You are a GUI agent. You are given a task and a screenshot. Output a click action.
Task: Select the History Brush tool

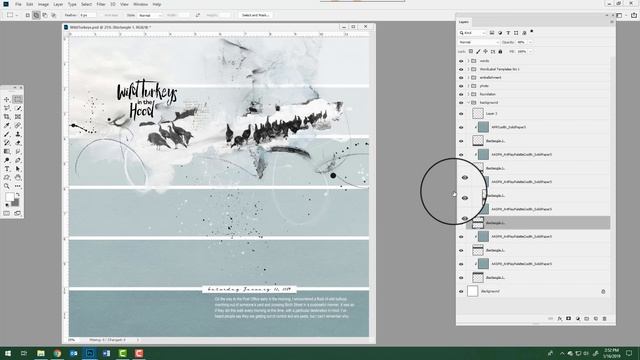pyautogui.click(x=7, y=143)
